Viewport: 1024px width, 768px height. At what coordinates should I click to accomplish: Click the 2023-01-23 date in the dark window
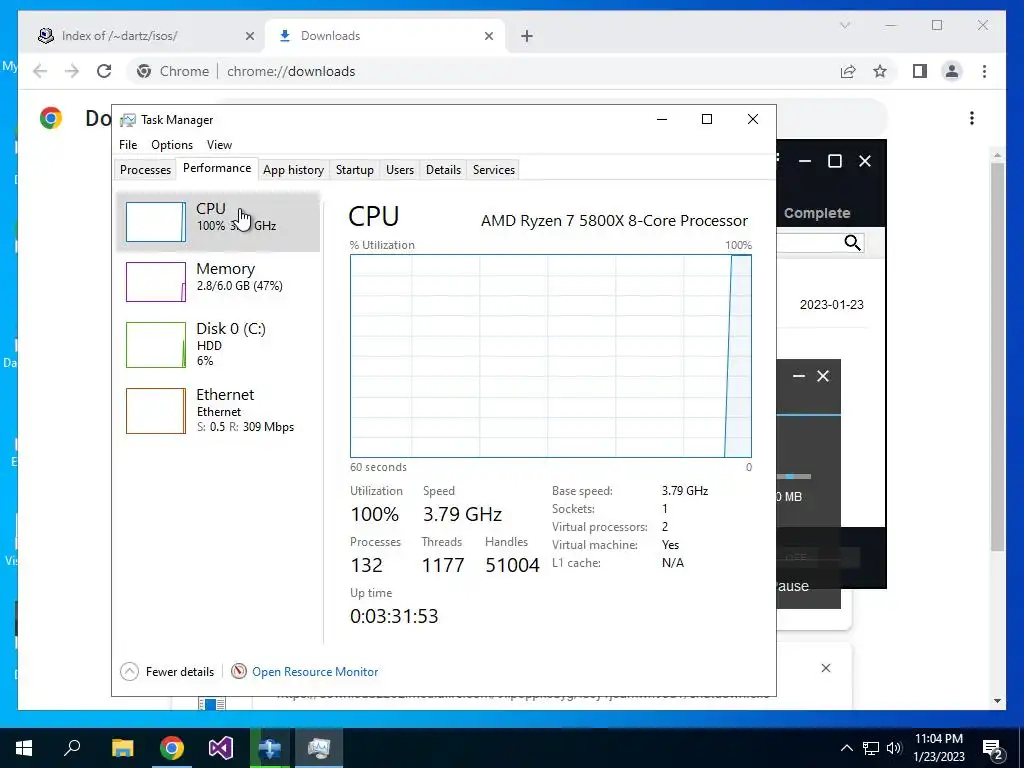click(x=831, y=305)
